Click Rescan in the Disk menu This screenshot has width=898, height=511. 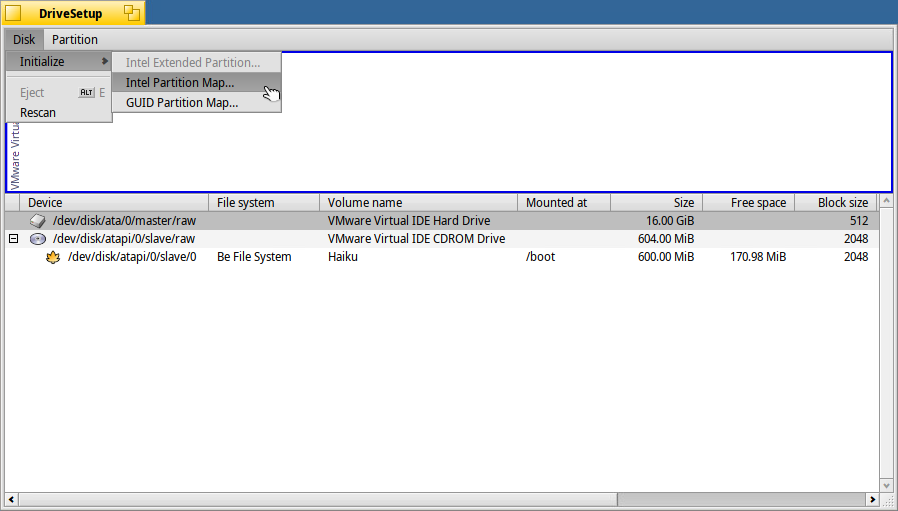[x=38, y=113]
